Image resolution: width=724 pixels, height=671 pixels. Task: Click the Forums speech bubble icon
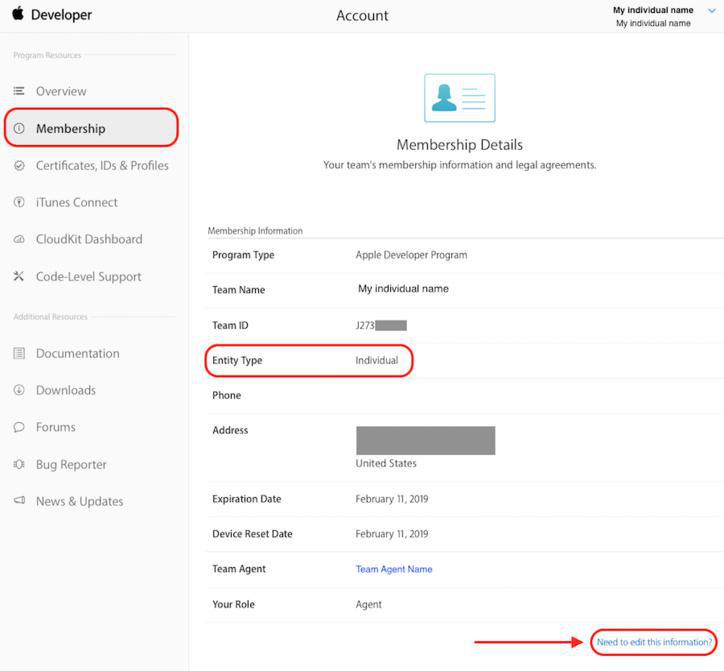click(x=19, y=428)
